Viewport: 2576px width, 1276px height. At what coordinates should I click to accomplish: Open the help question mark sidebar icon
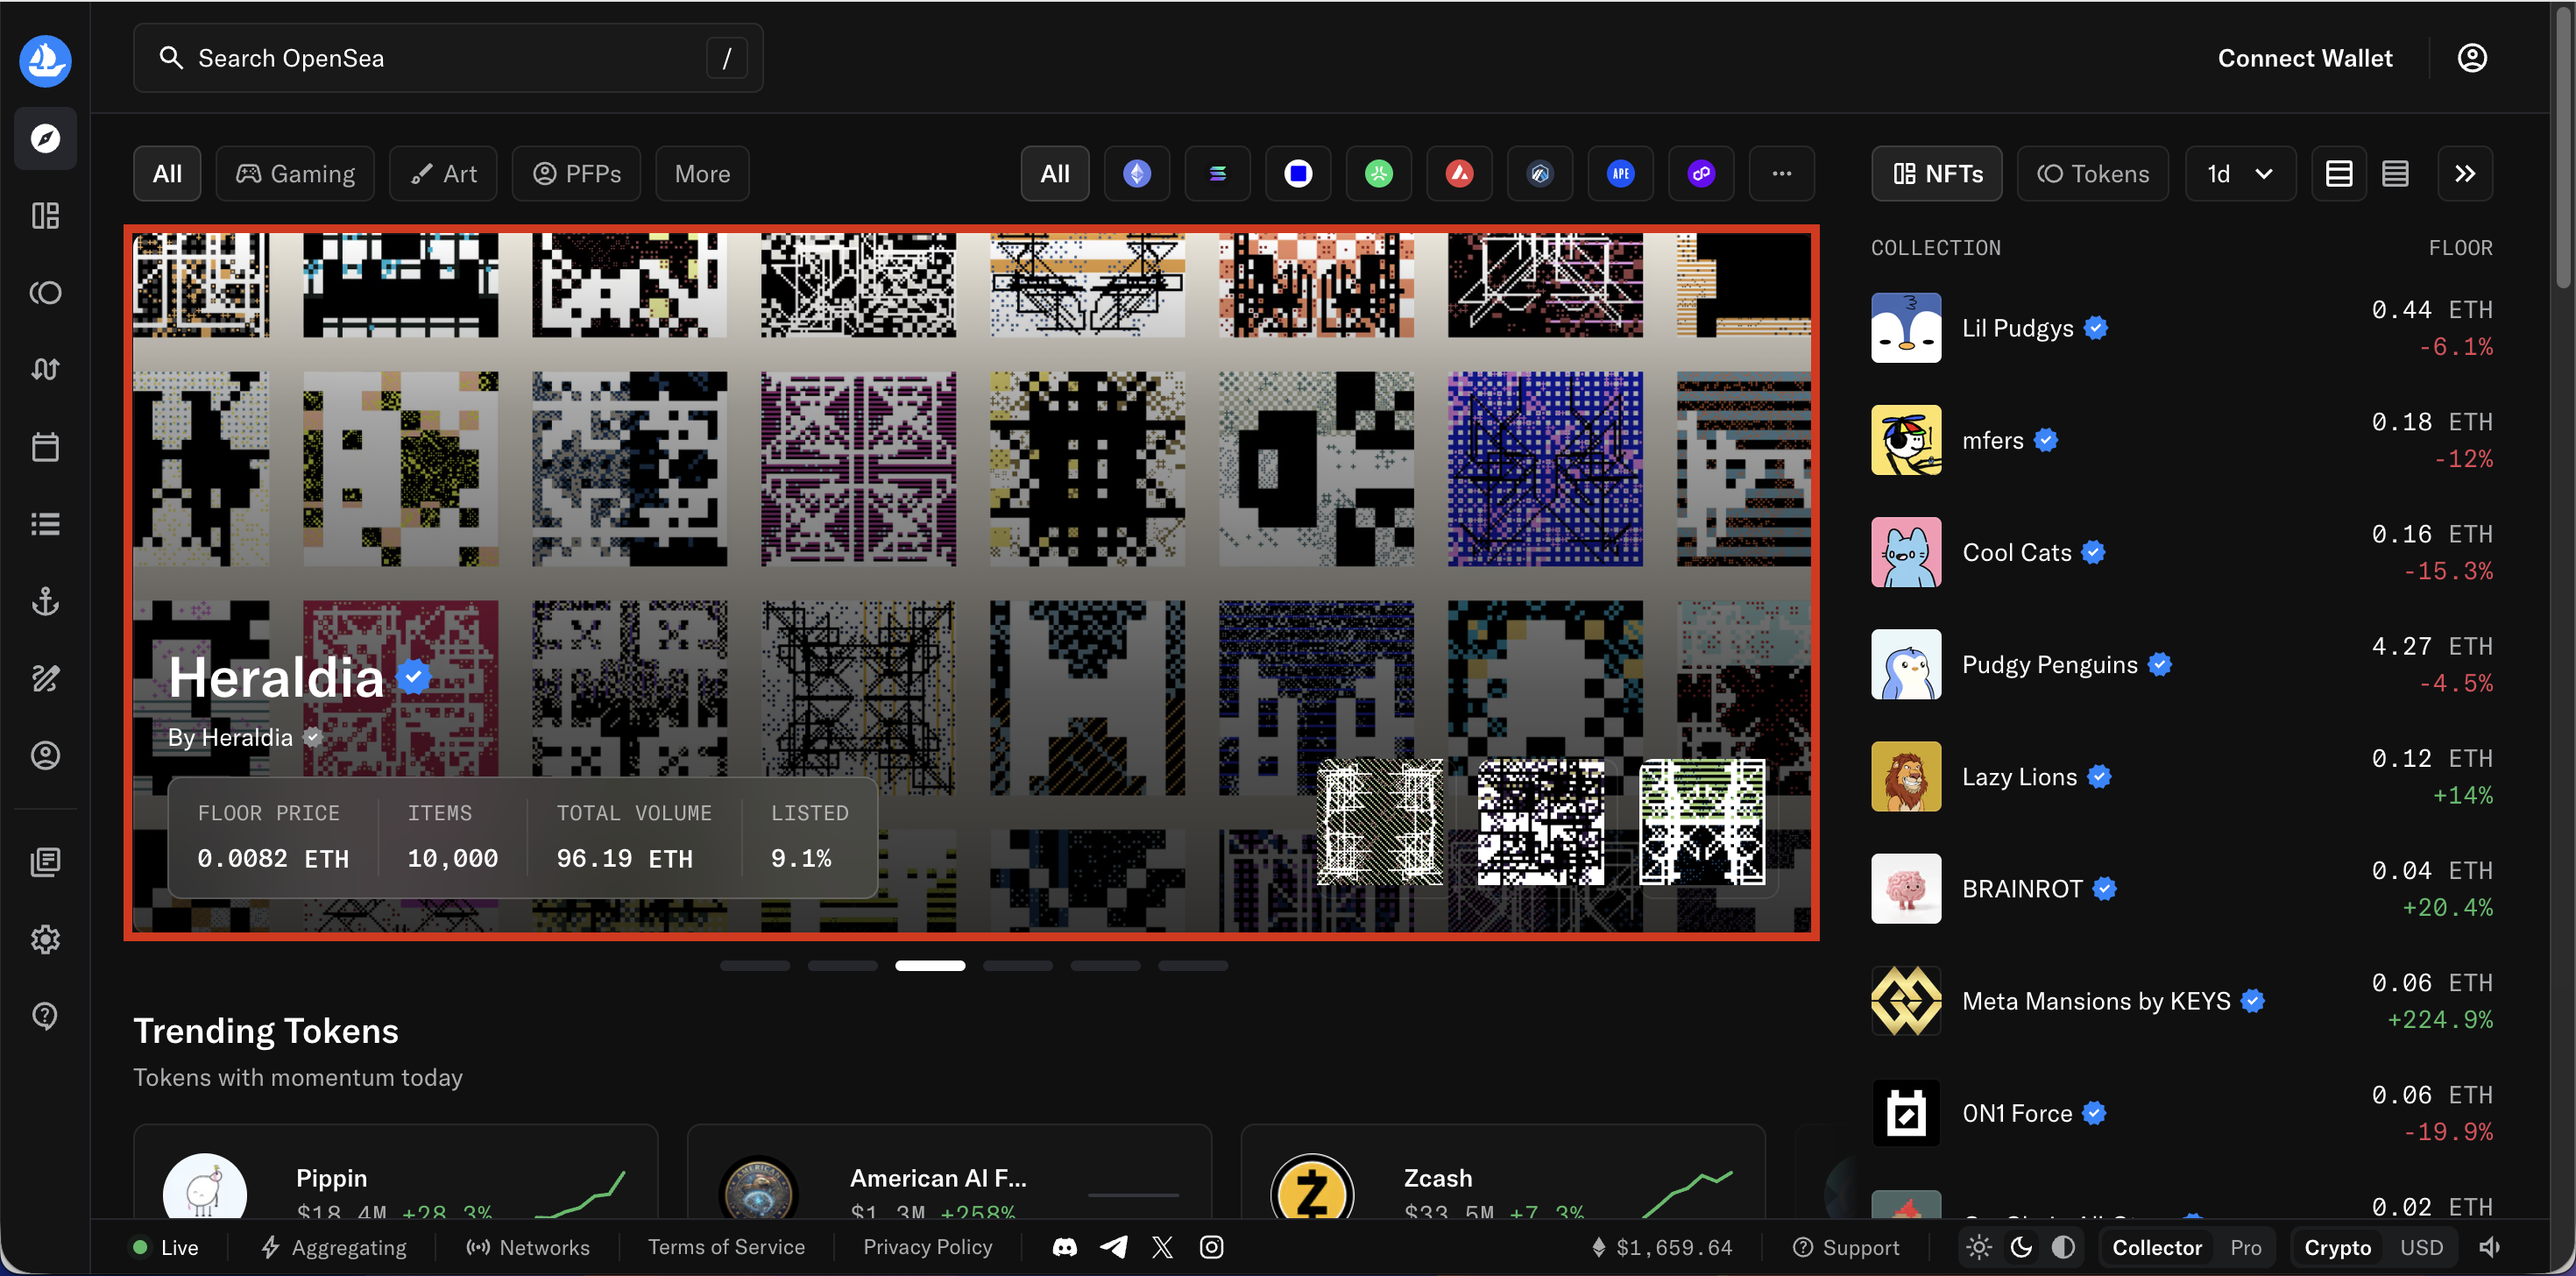pyautogui.click(x=45, y=1016)
